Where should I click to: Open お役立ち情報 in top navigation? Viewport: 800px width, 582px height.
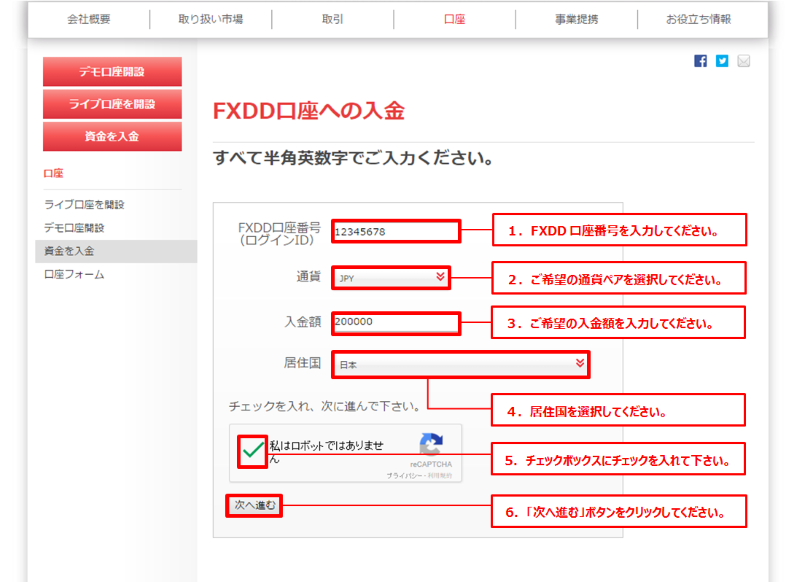pos(698,19)
